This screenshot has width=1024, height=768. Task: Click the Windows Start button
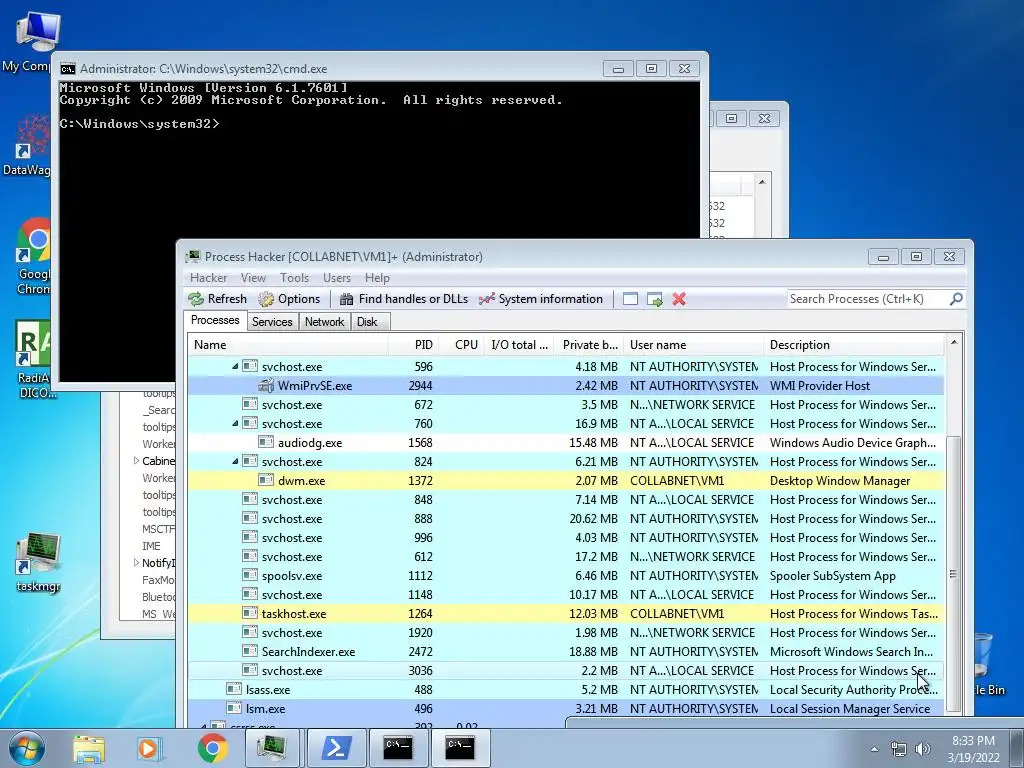[27, 748]
